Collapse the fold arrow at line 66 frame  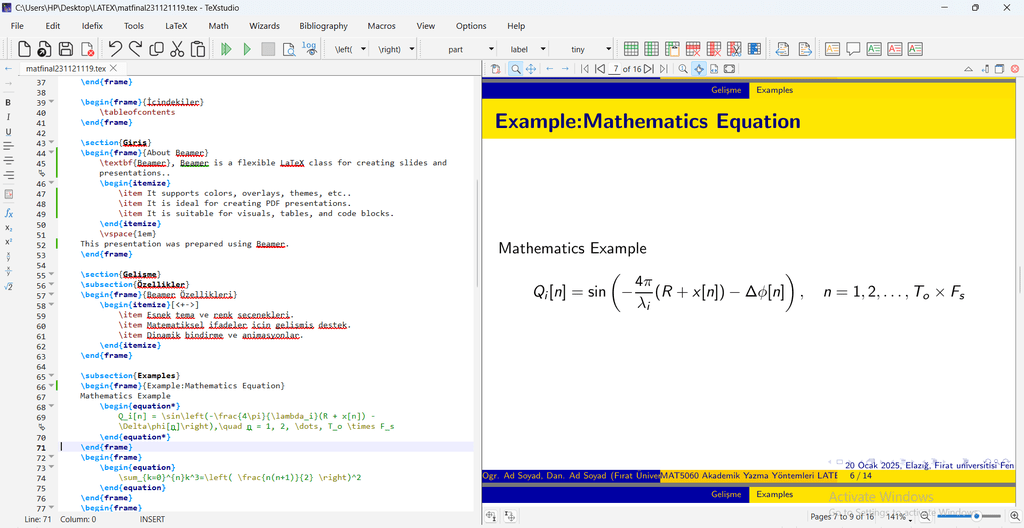click(x=52, y=386)
